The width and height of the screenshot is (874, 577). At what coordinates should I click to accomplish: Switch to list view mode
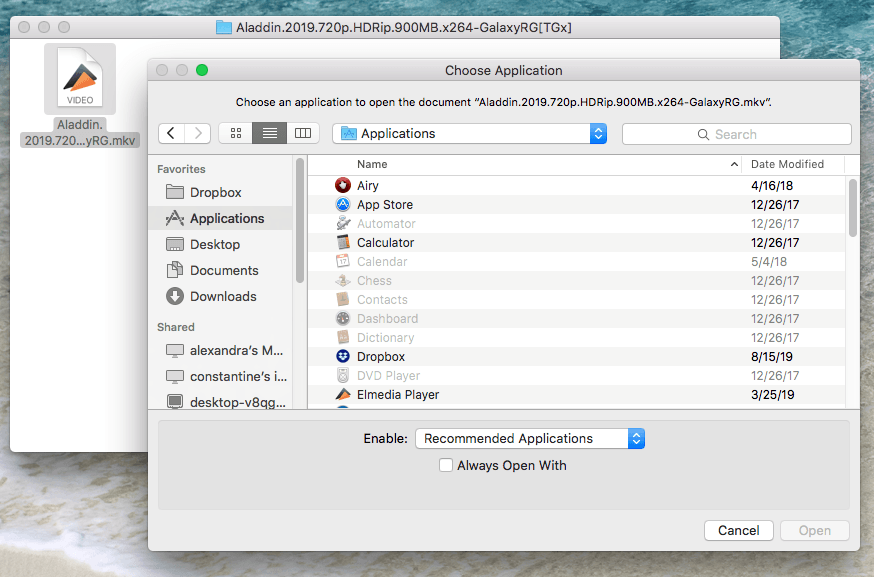[x=269, y=133]
